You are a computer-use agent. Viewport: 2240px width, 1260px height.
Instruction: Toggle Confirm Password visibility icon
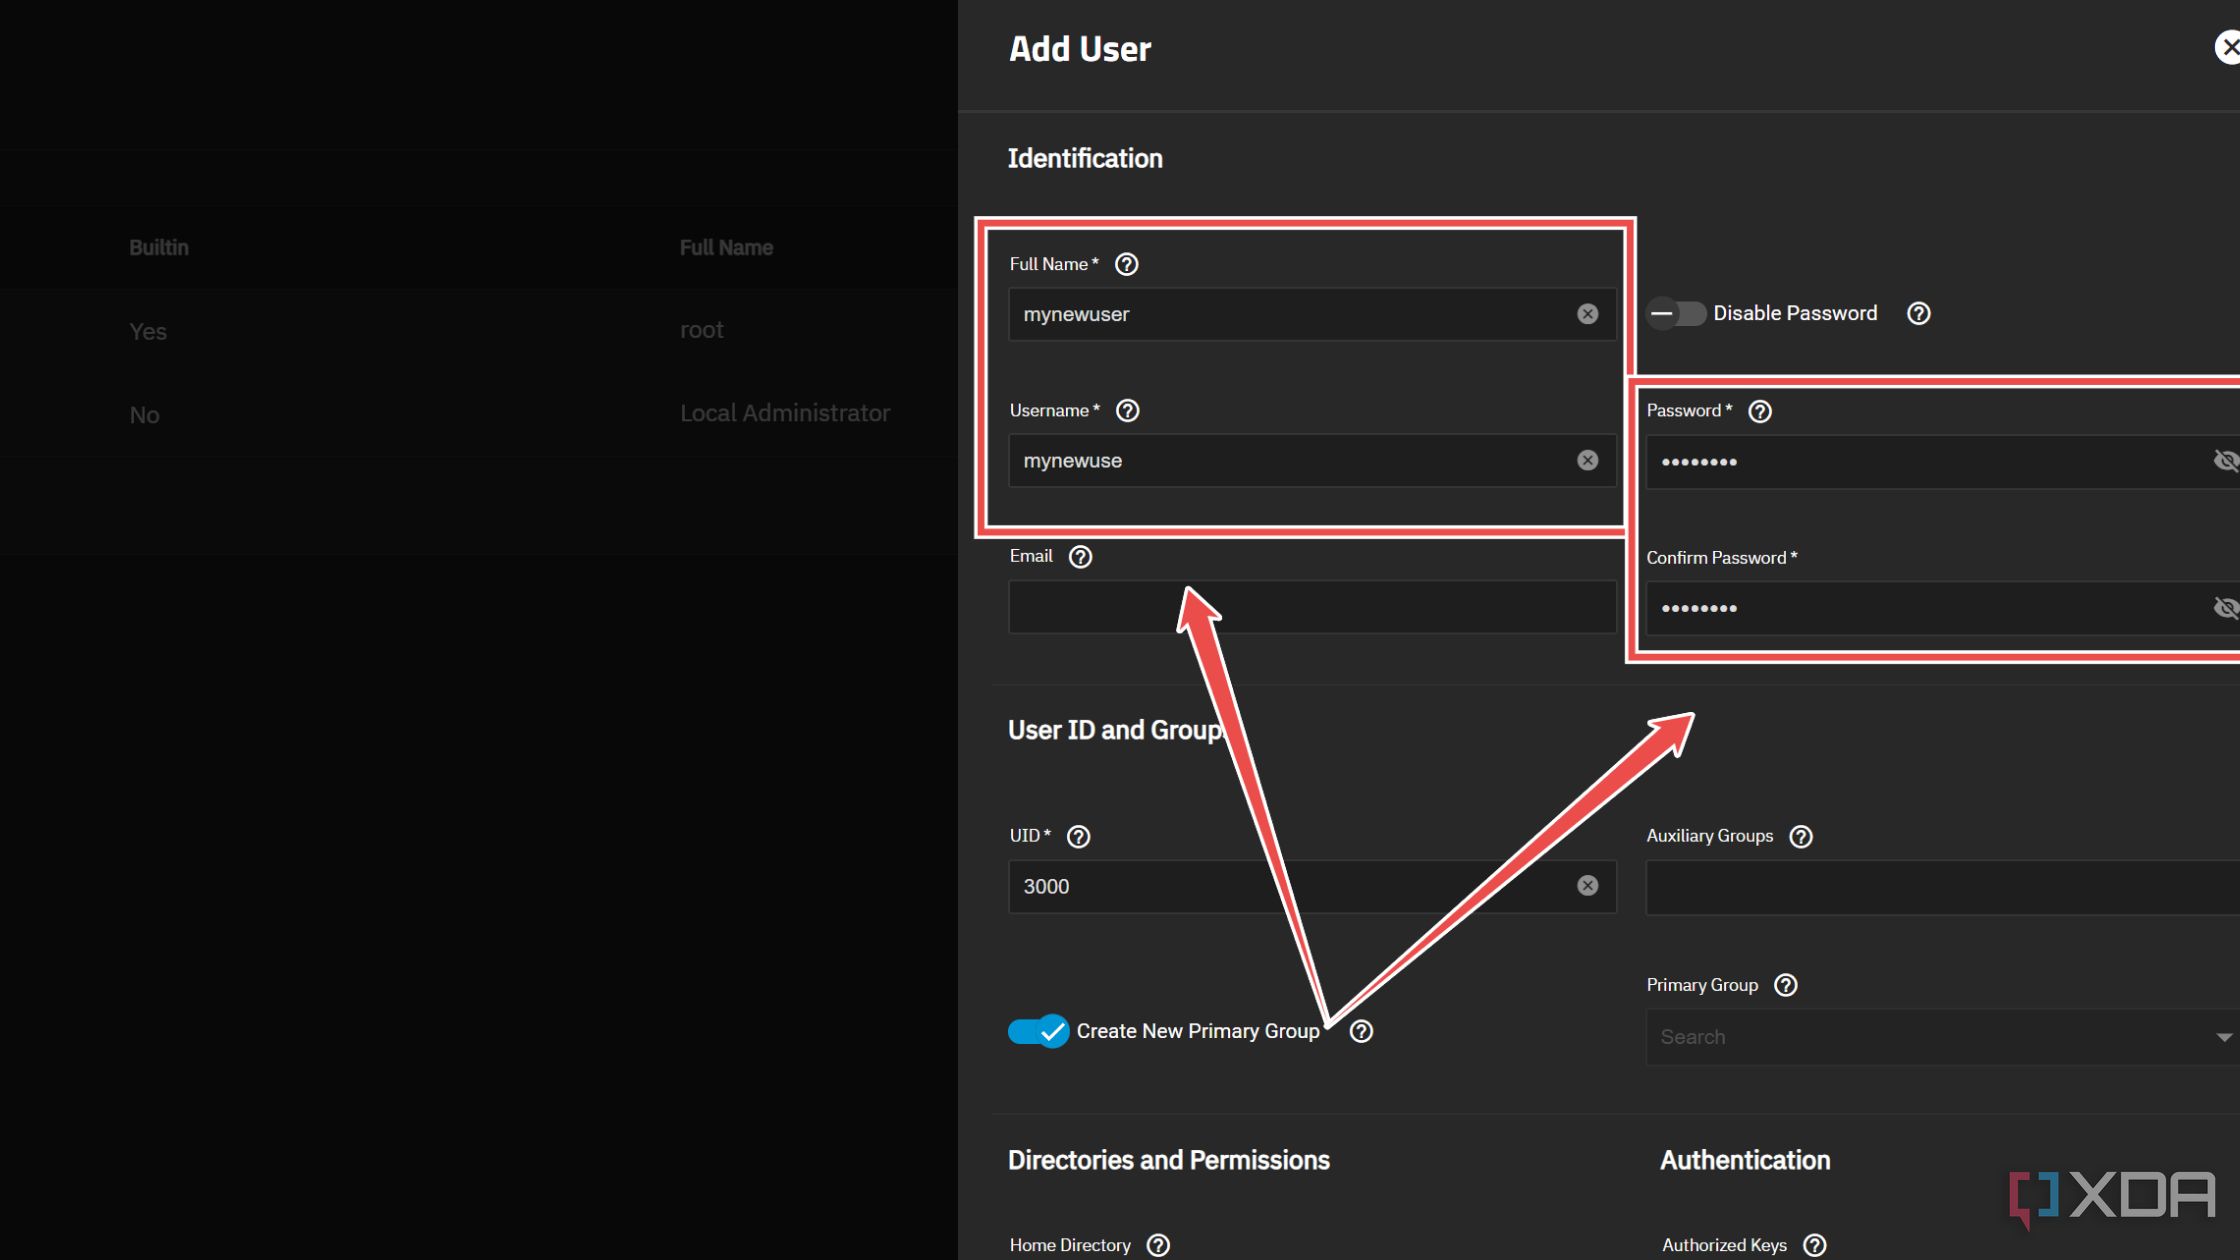pos(2225,608)
